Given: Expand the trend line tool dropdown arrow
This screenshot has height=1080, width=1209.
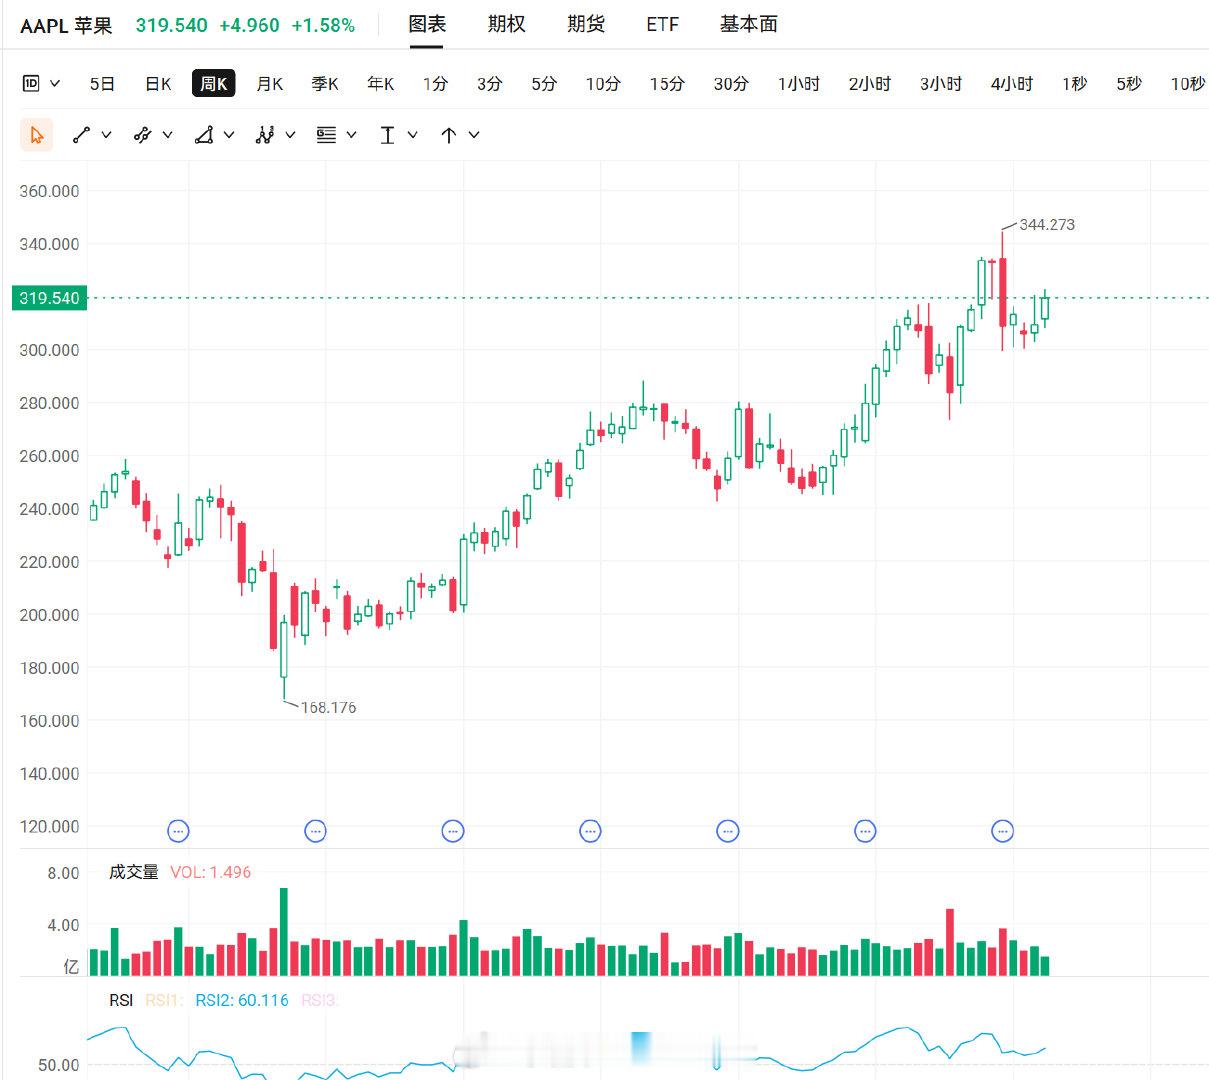Looking at the screenshot, I should click(x=107, y=135).
